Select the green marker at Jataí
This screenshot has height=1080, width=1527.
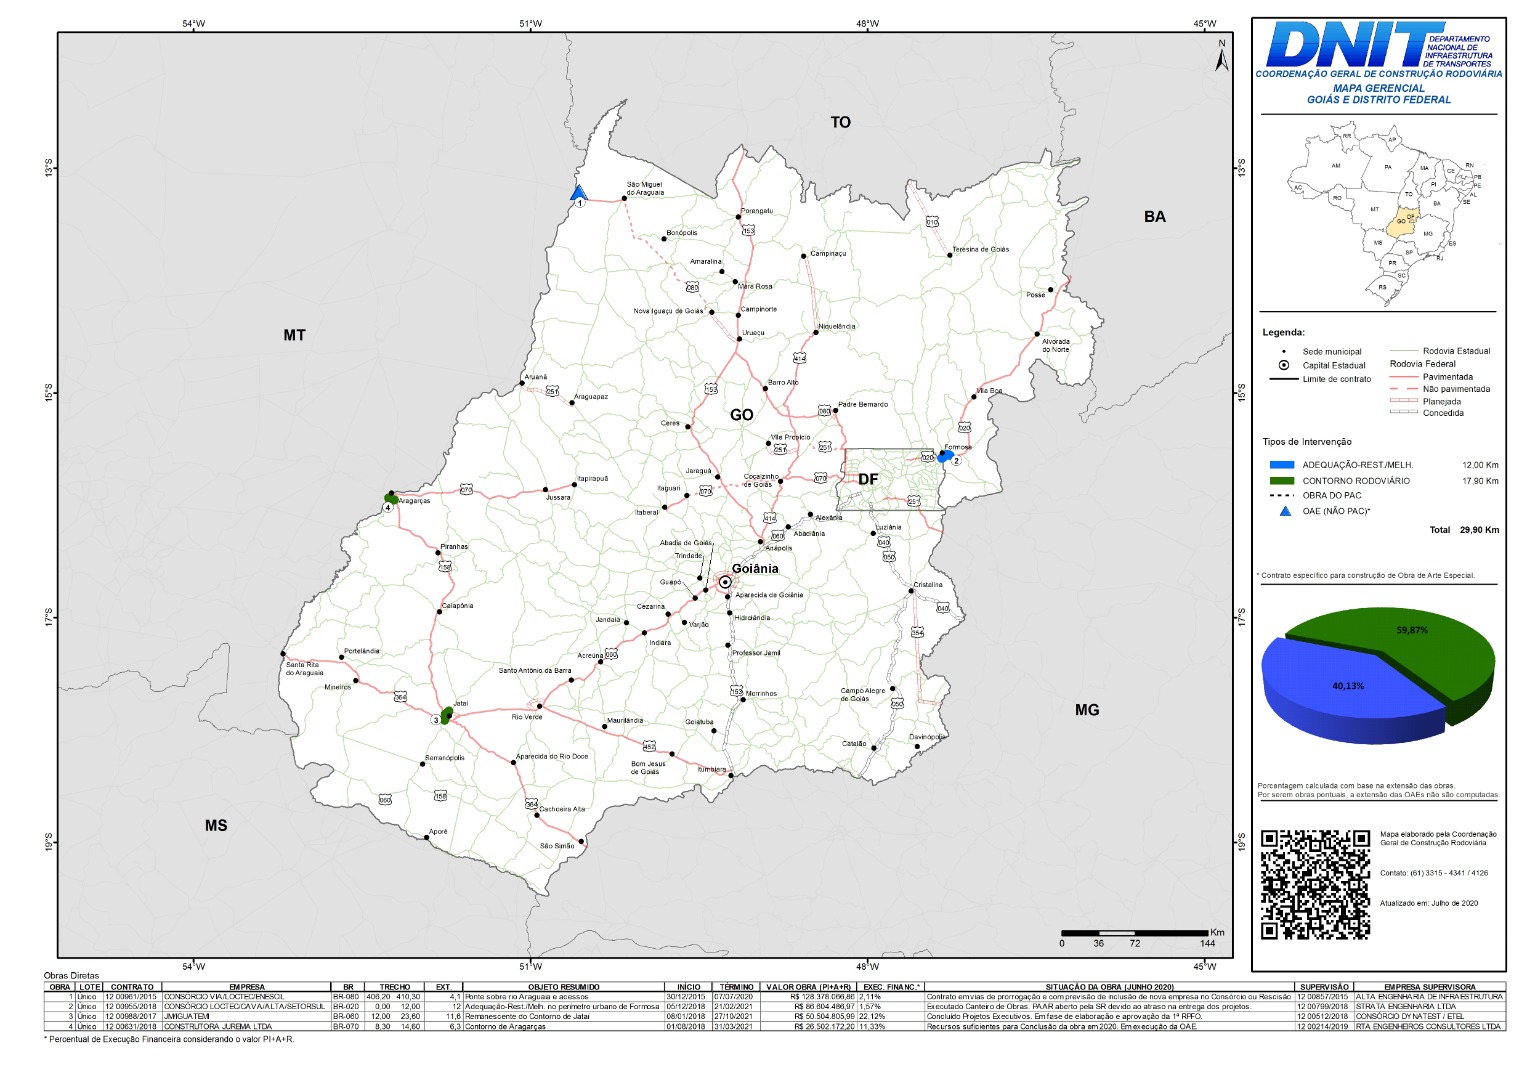click(x=446, y=712)
